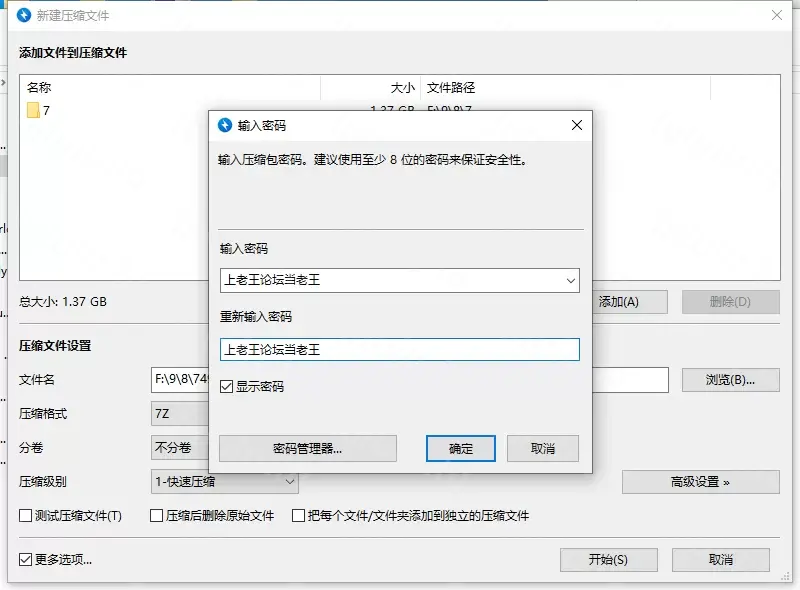Viewport: 800px width, 590px height.
Task: Close the 输入密码 dialog
Action: 577,125
